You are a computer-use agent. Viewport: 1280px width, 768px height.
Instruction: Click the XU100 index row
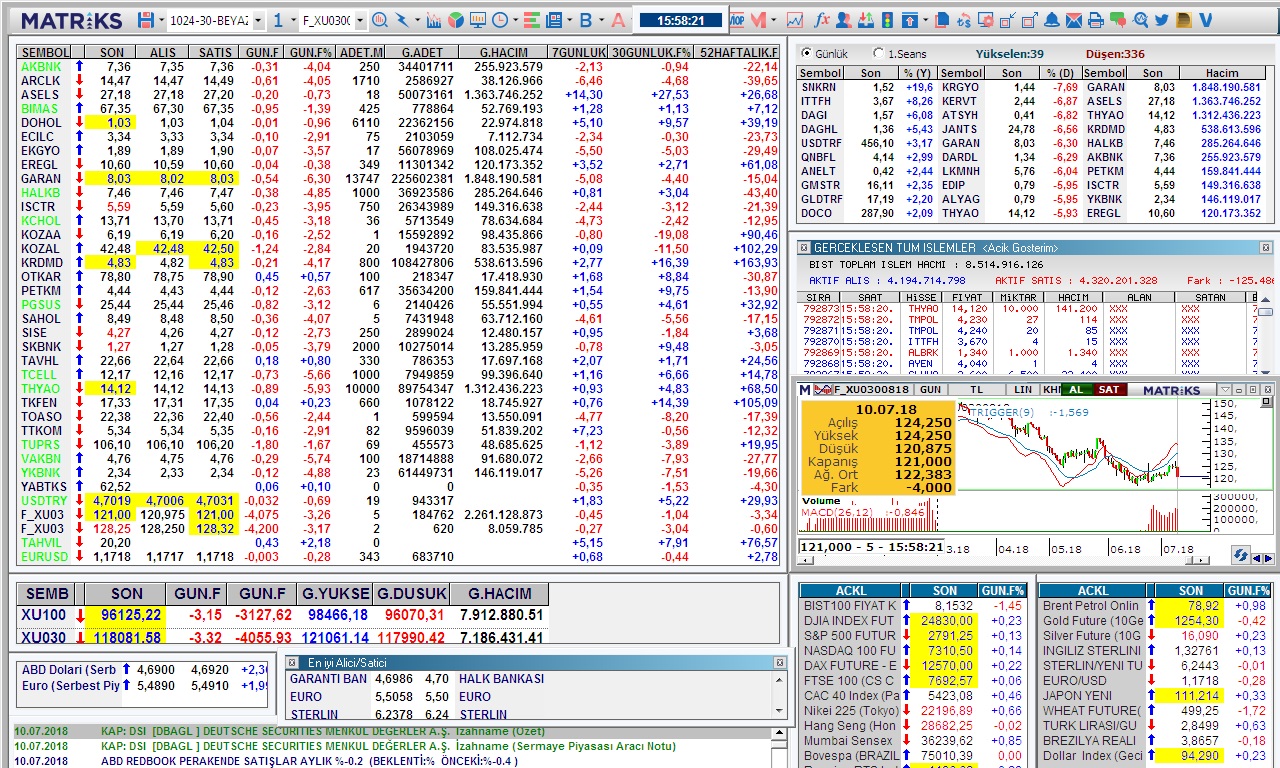click(283, 615)
